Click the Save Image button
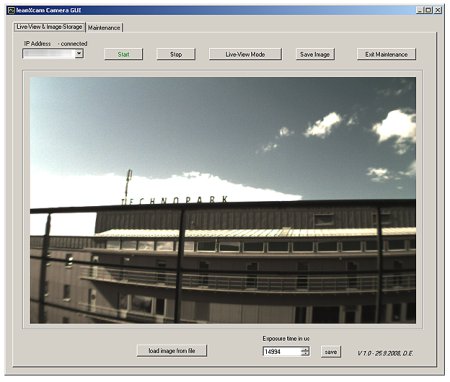Image resolution: width=450 pixels, height=382 pixels. click(315, 54)
